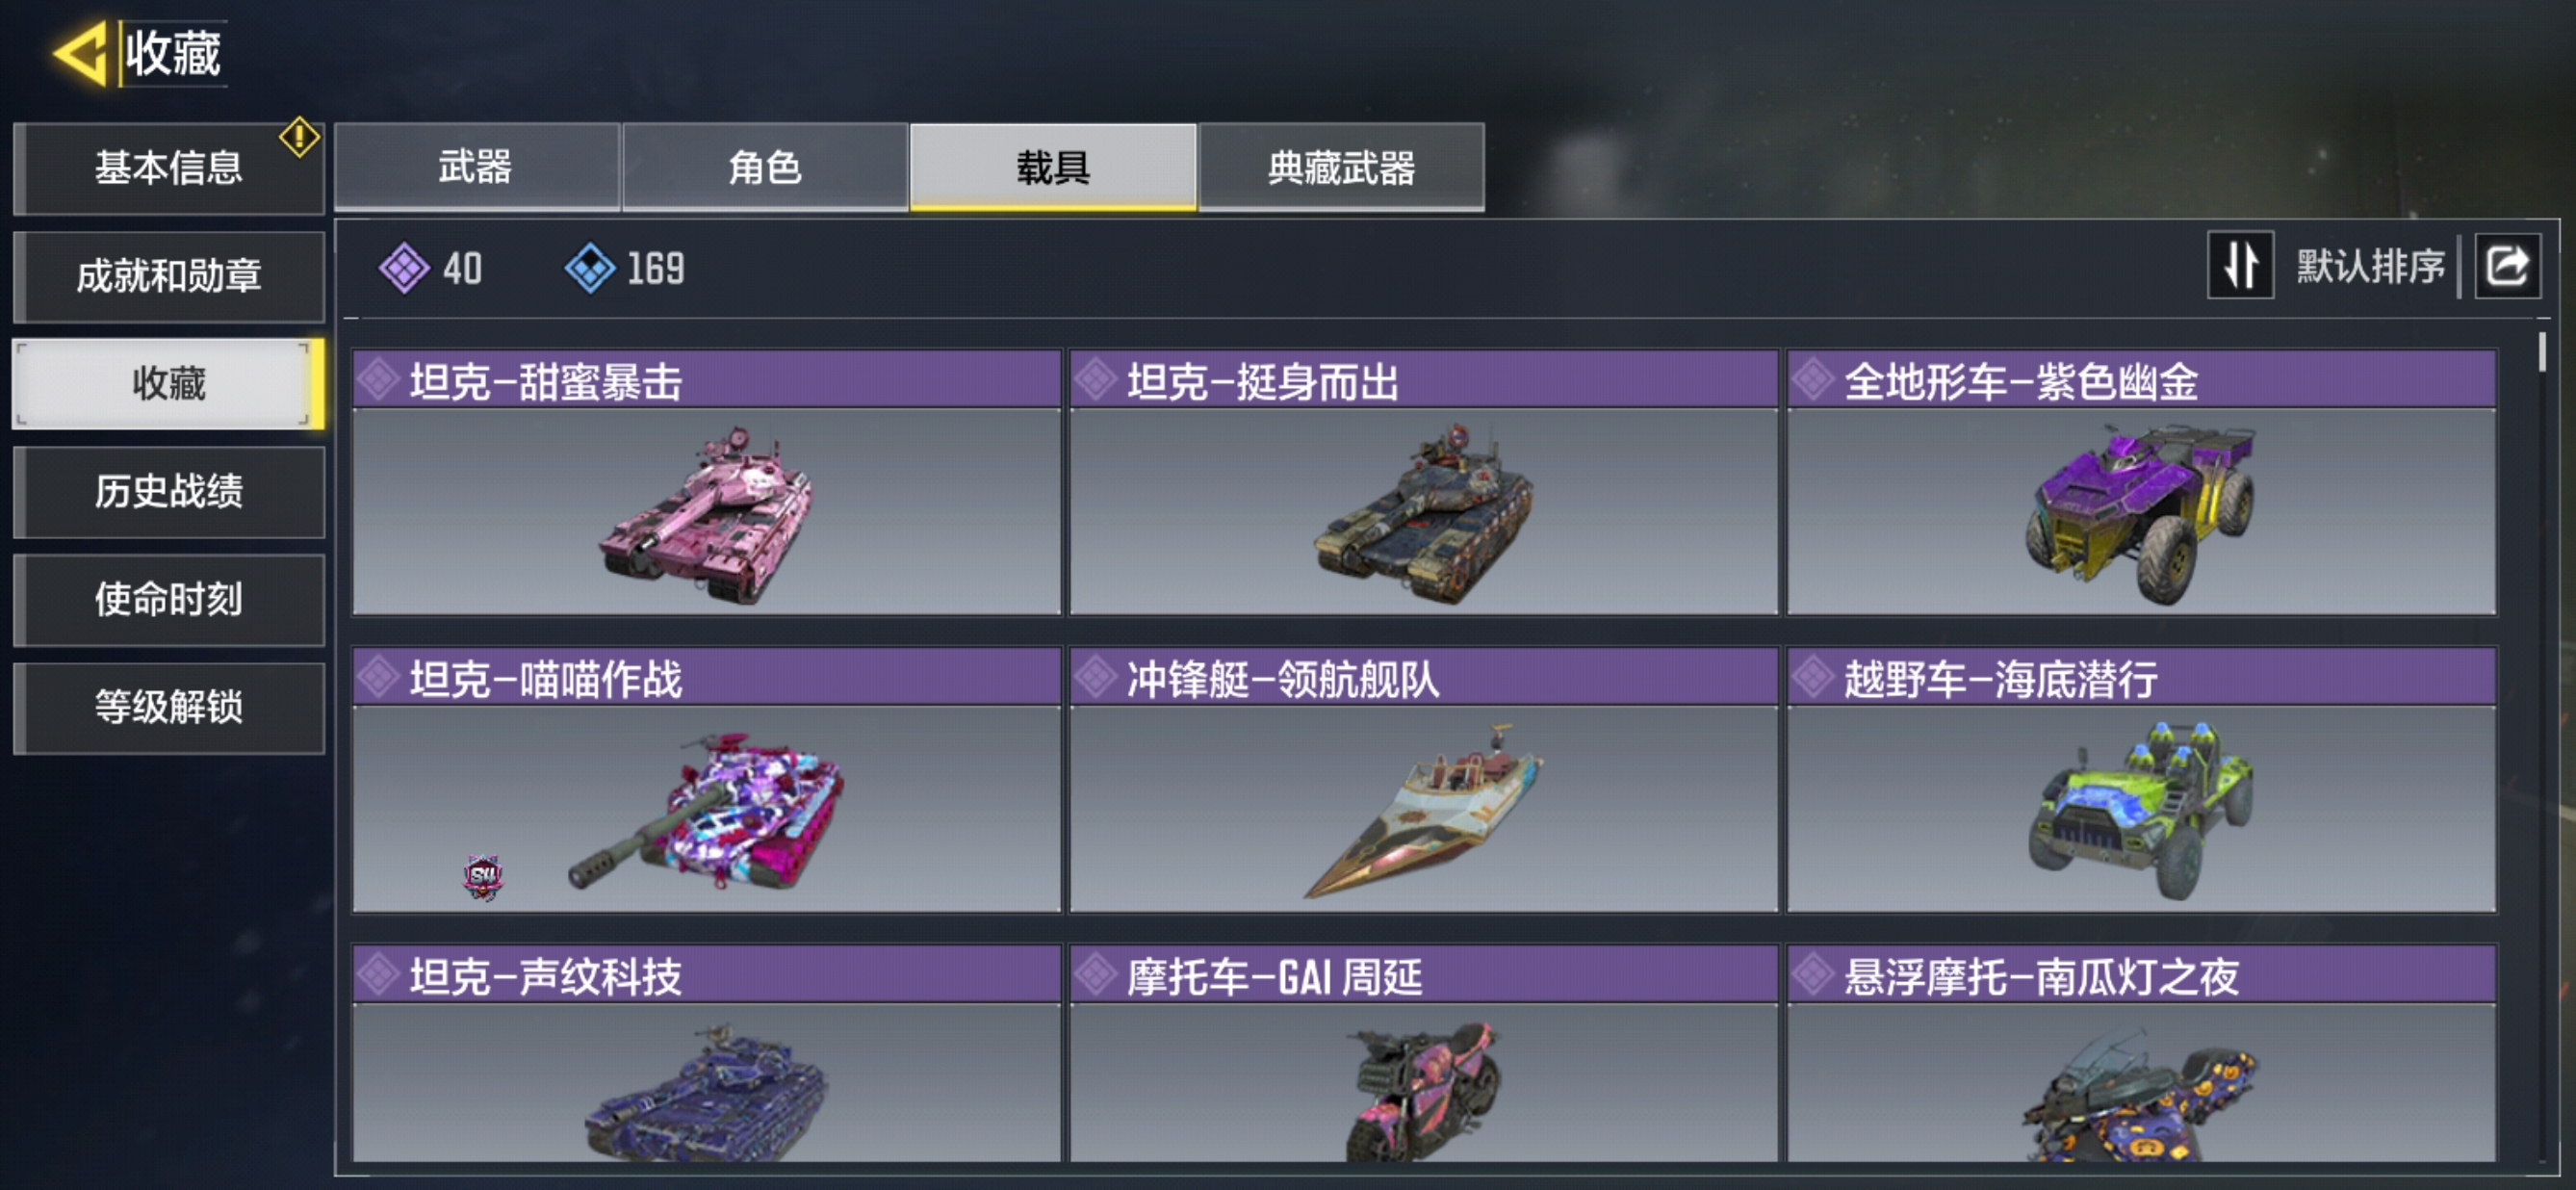Open the 成就和勋章 section
Viewport: 2576px width, 1190px height.
pyautogui.click(x=169, y=276)
